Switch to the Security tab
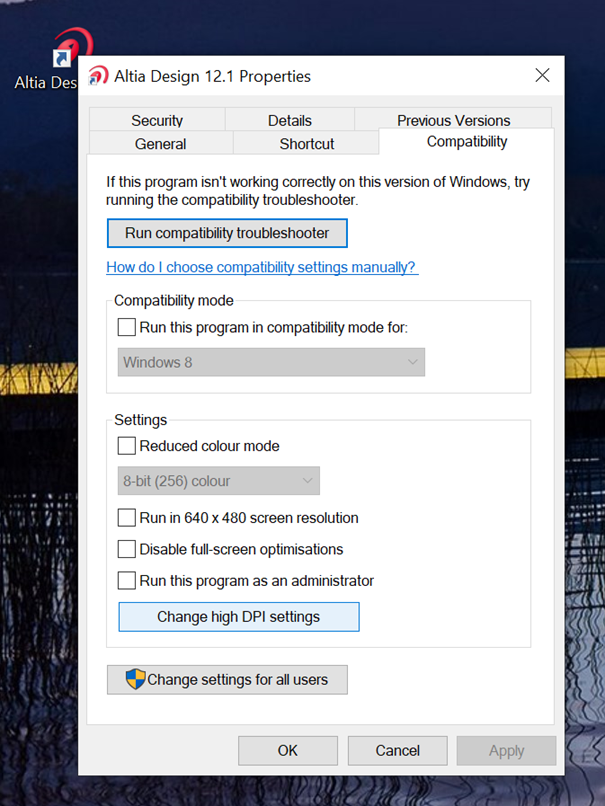Screen dimensions: 605x806 coord(157,120)
